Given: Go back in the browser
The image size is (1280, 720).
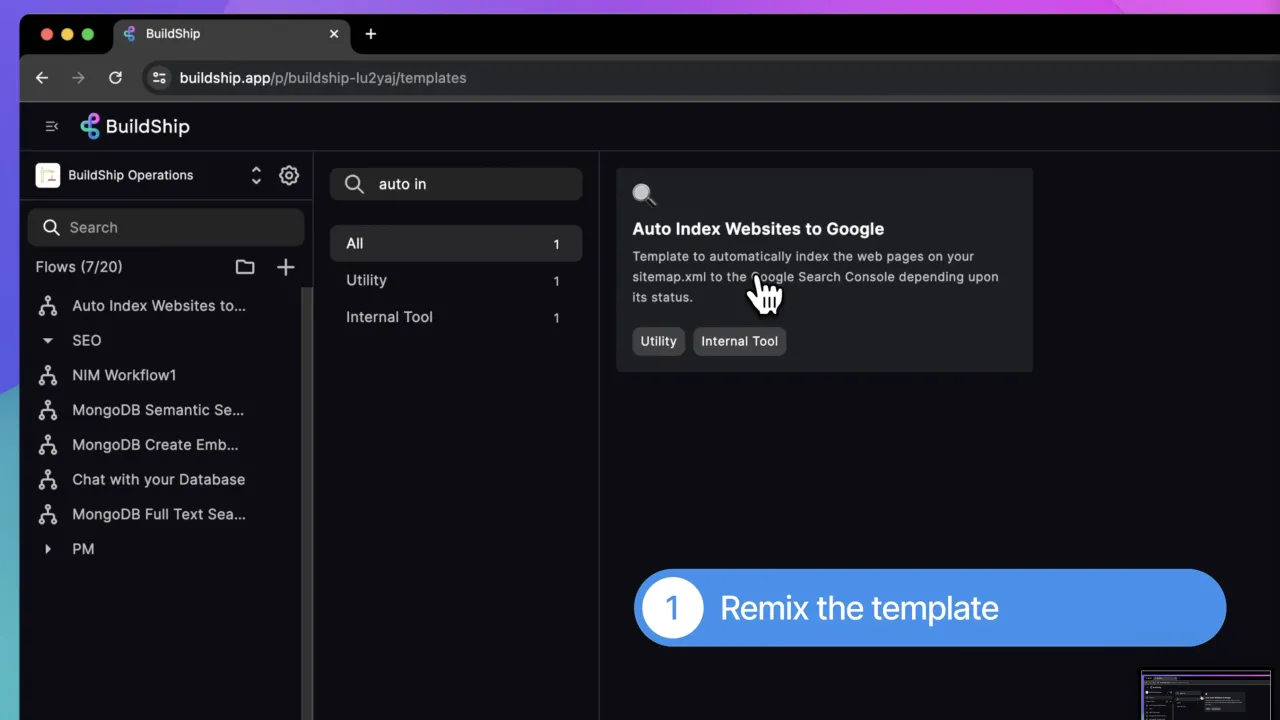Looking at the screenshot, I should coord(42,78).
